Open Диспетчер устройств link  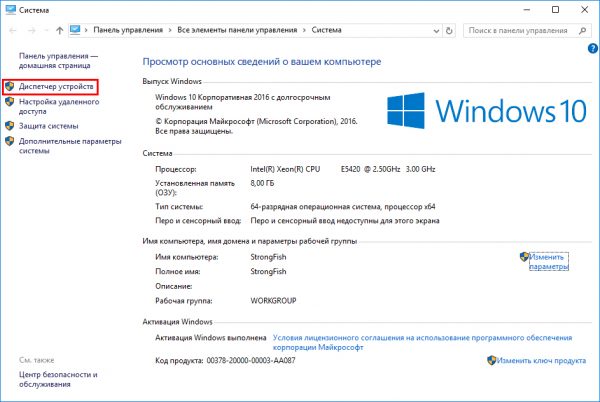pyautogui.click(x=56, y=87)
